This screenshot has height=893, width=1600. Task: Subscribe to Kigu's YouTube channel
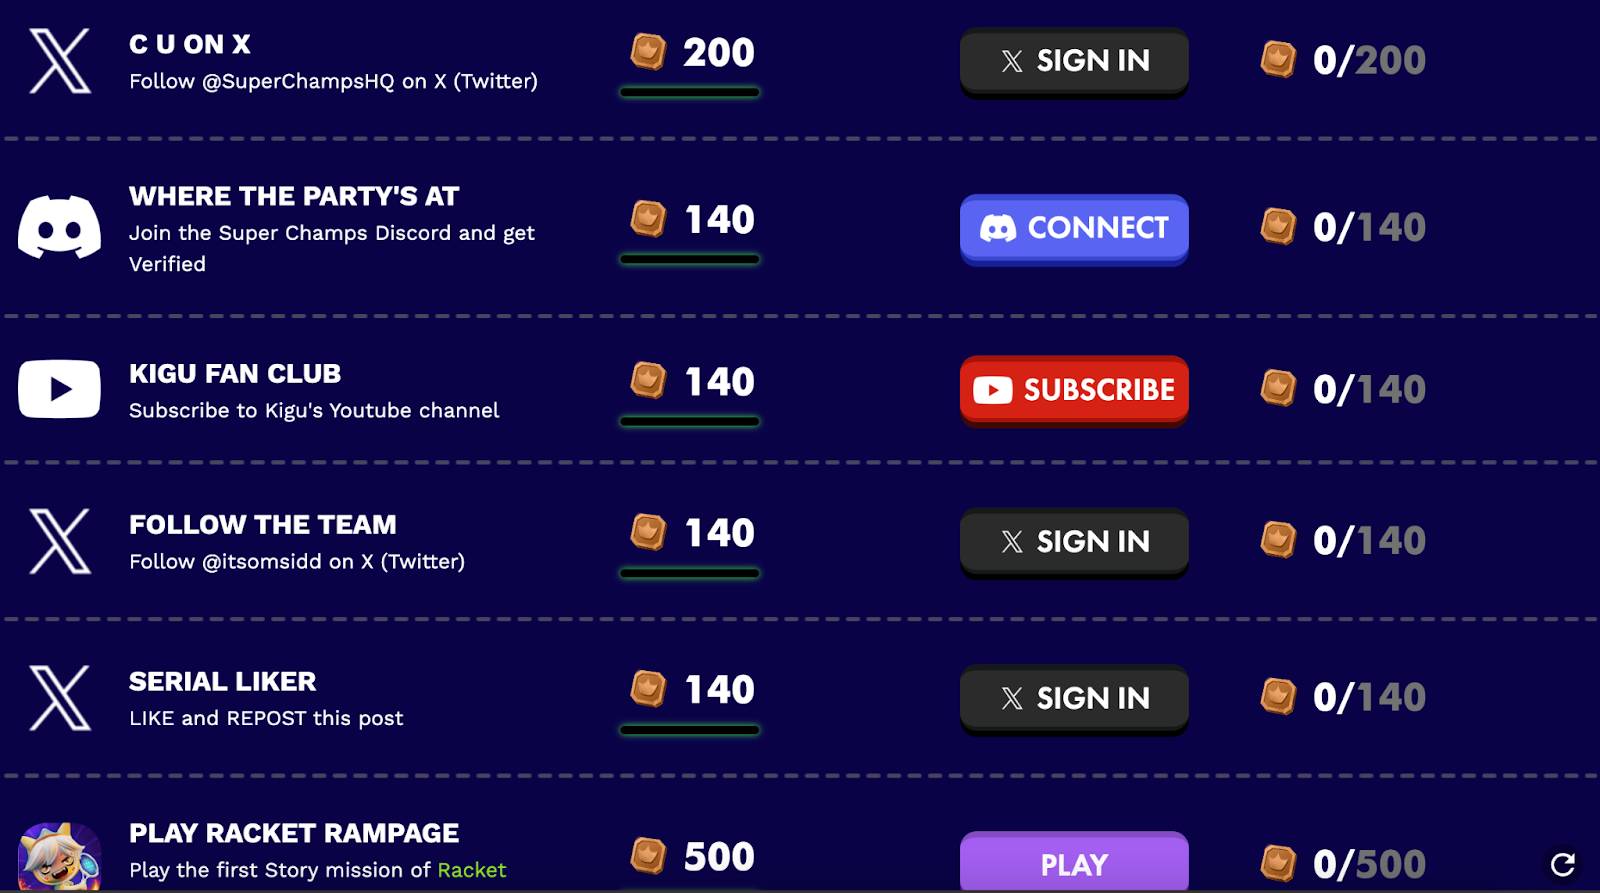1074,390
